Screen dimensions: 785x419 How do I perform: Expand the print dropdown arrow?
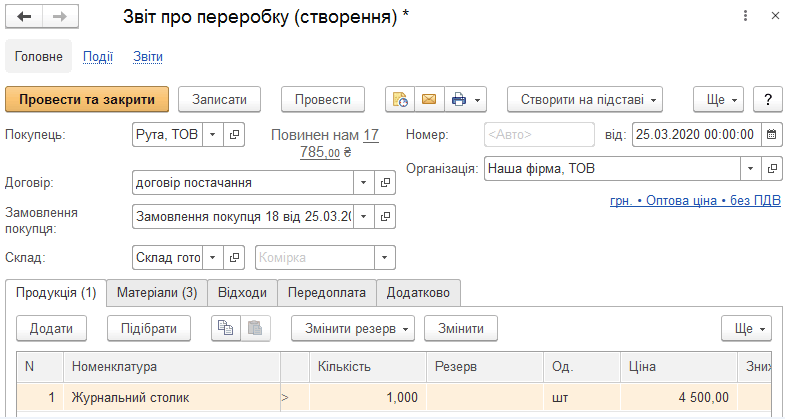(478, 100)
